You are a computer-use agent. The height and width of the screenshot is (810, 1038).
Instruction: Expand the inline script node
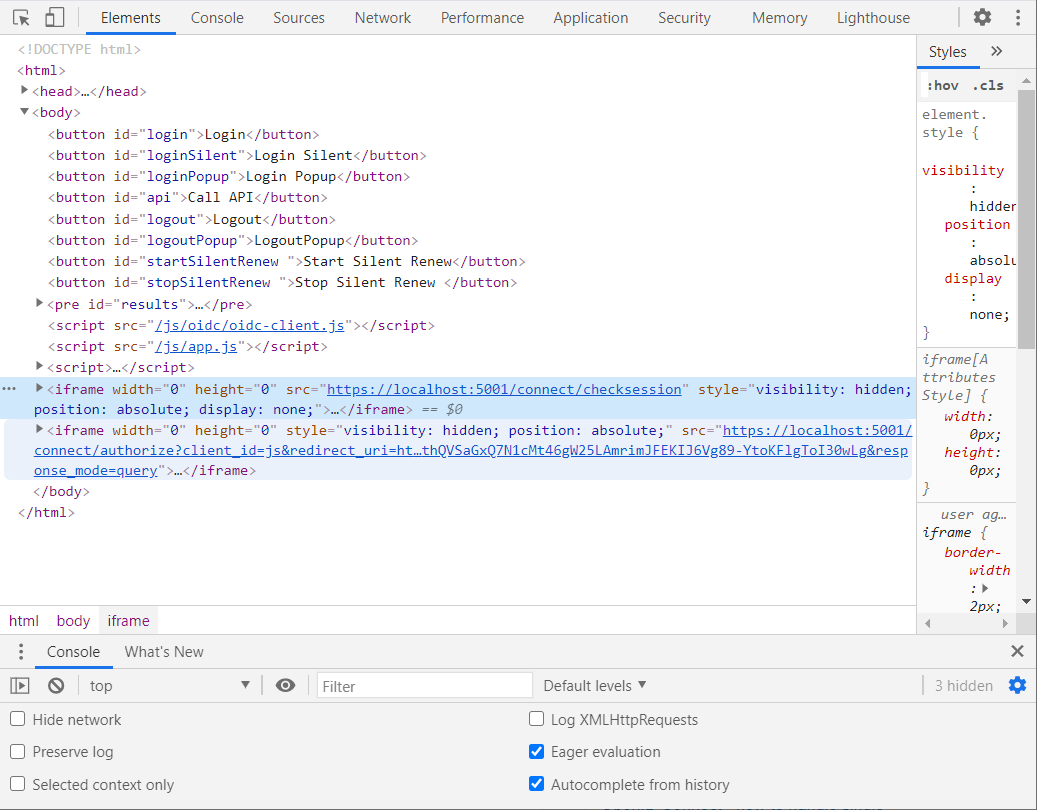40,366
